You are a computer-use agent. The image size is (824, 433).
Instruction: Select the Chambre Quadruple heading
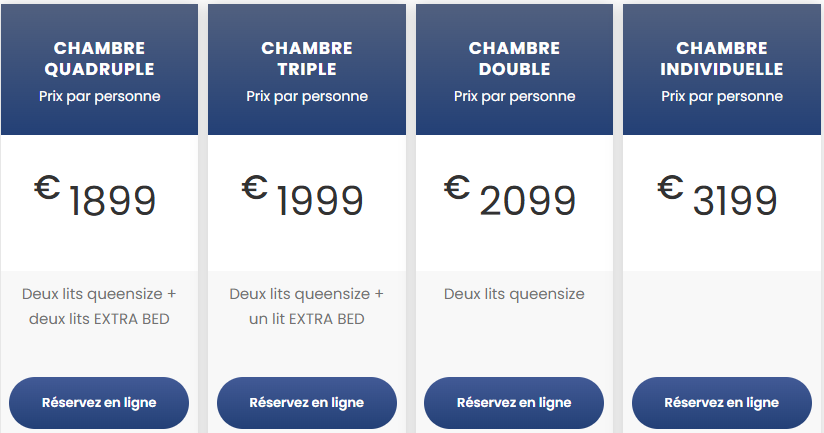tap(99, 59)
